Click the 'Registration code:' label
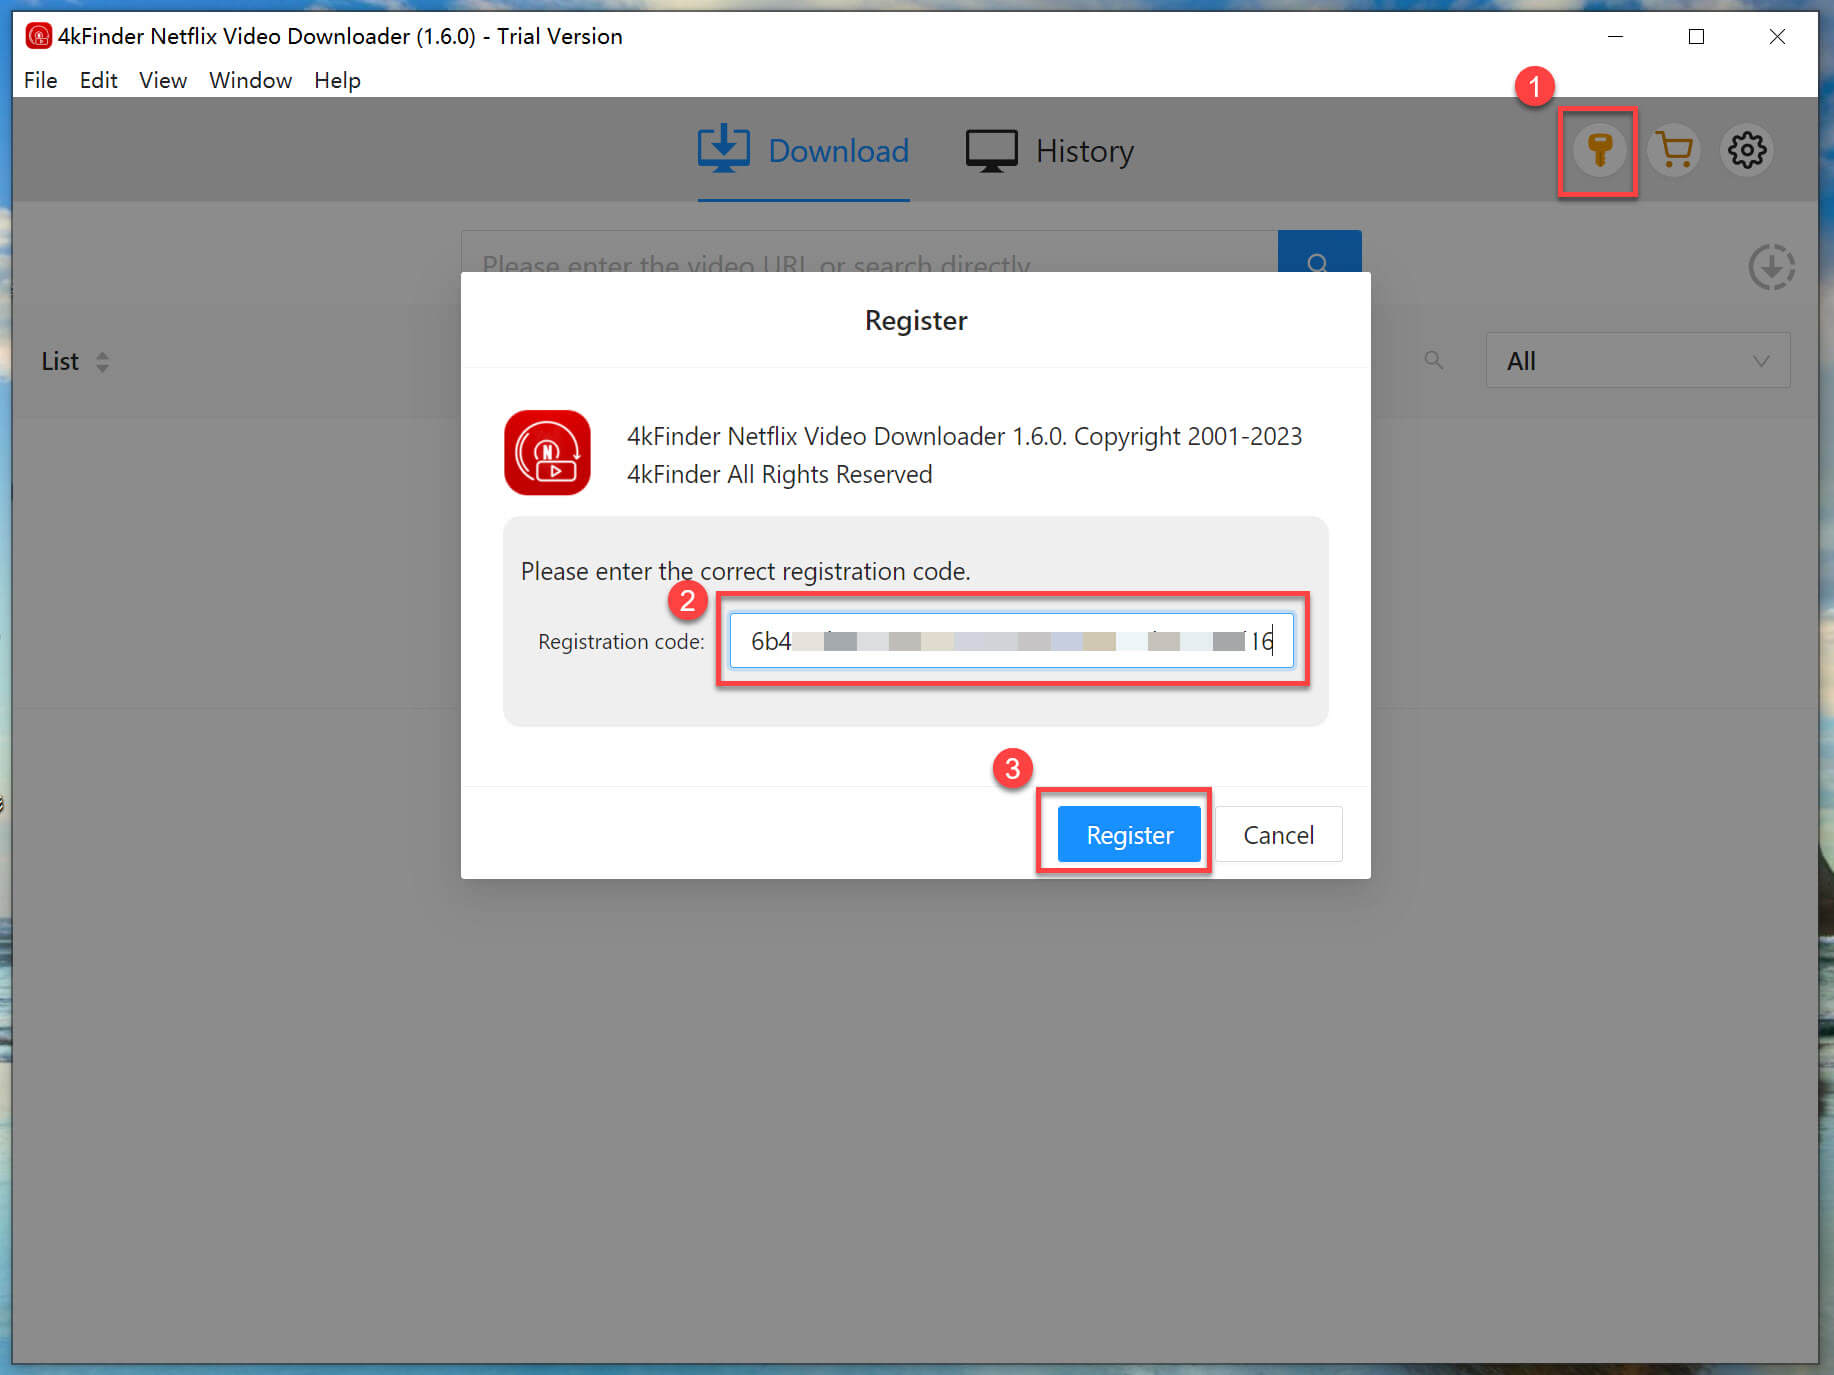This screenshot has width=1834, height=1375. (621, 641)
